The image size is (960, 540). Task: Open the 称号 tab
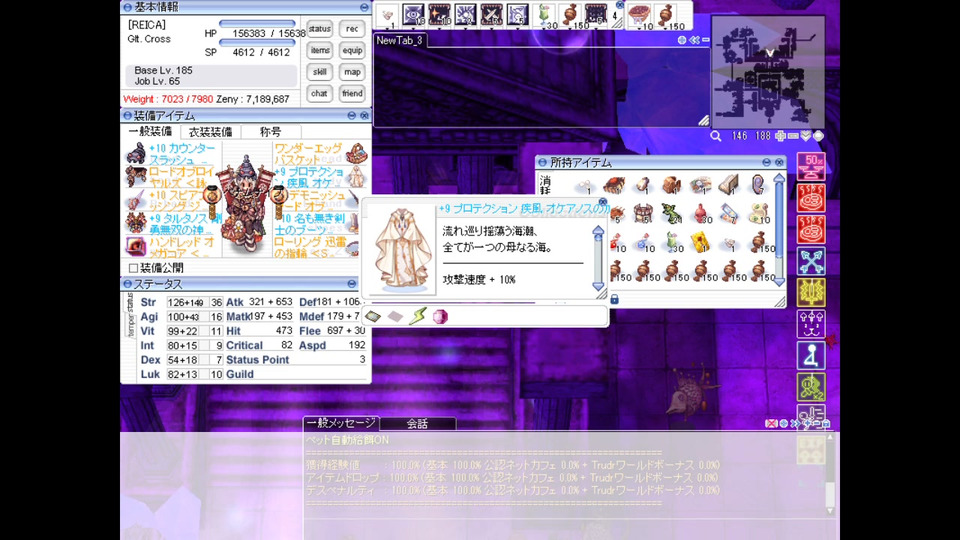pos(271,132)
